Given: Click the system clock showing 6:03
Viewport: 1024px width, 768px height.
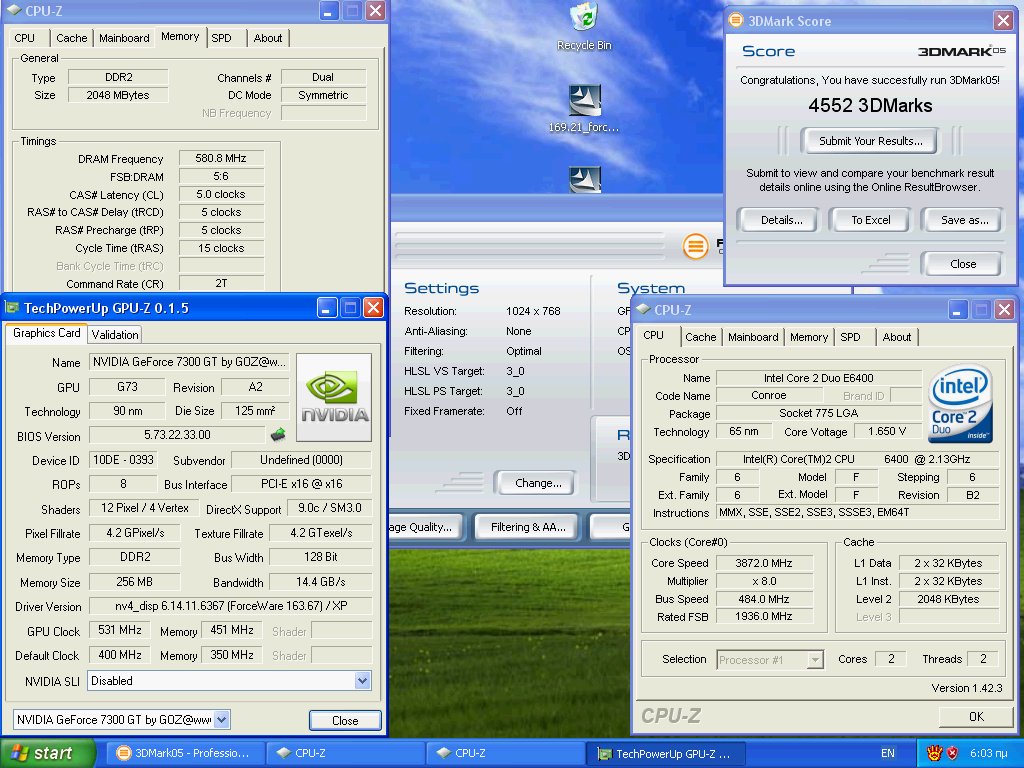Looking at the screenshot, I should (x=989, y=753).
